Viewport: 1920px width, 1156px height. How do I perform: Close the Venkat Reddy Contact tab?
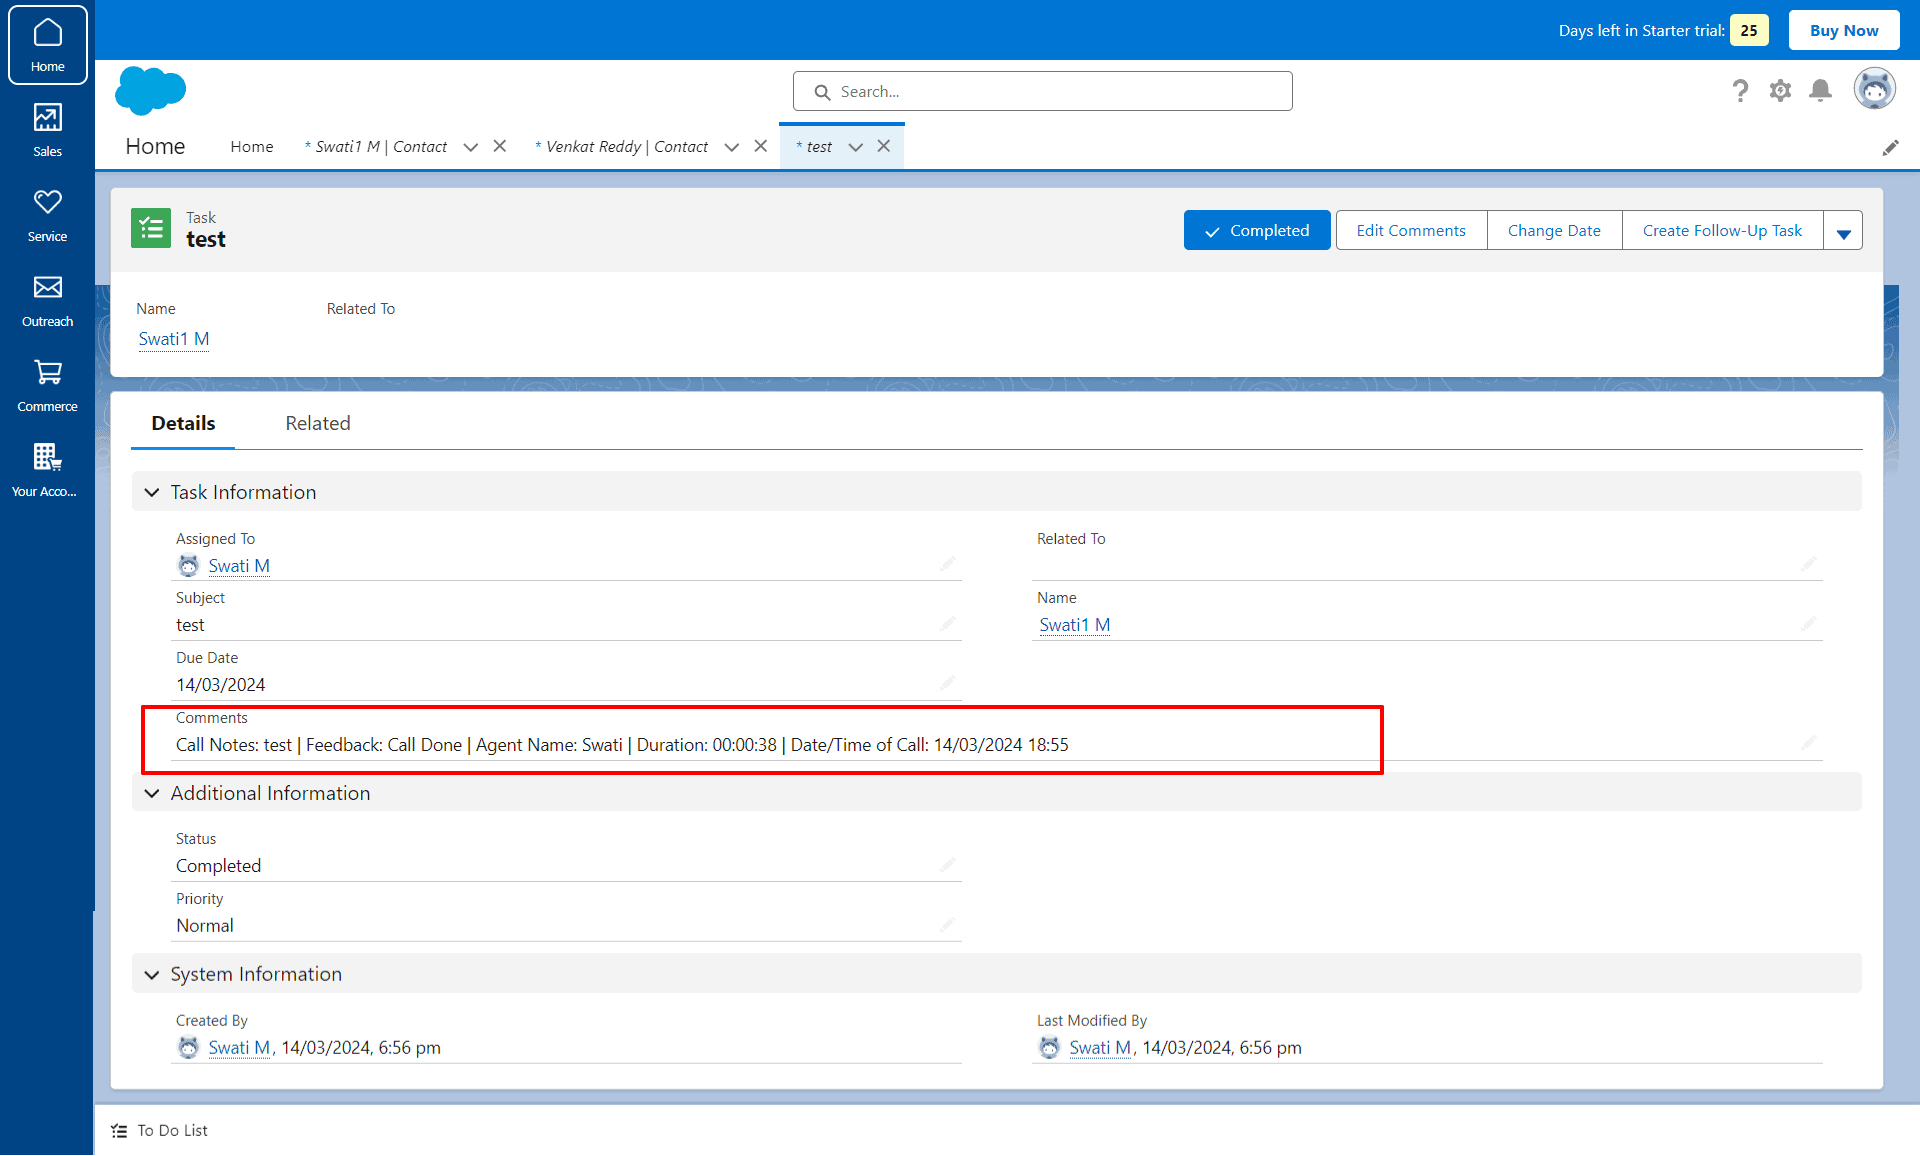pyautogui.click(x=761, y=146)
